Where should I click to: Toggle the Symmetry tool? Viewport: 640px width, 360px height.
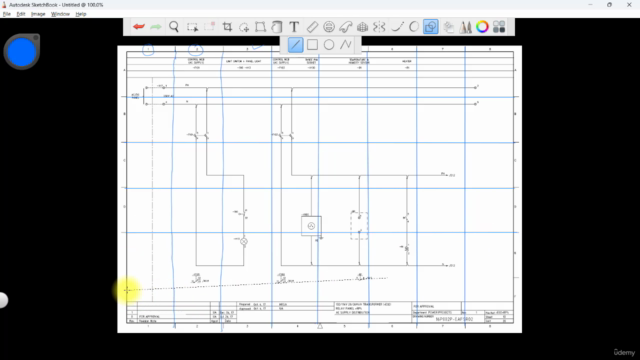click(379, 27)
